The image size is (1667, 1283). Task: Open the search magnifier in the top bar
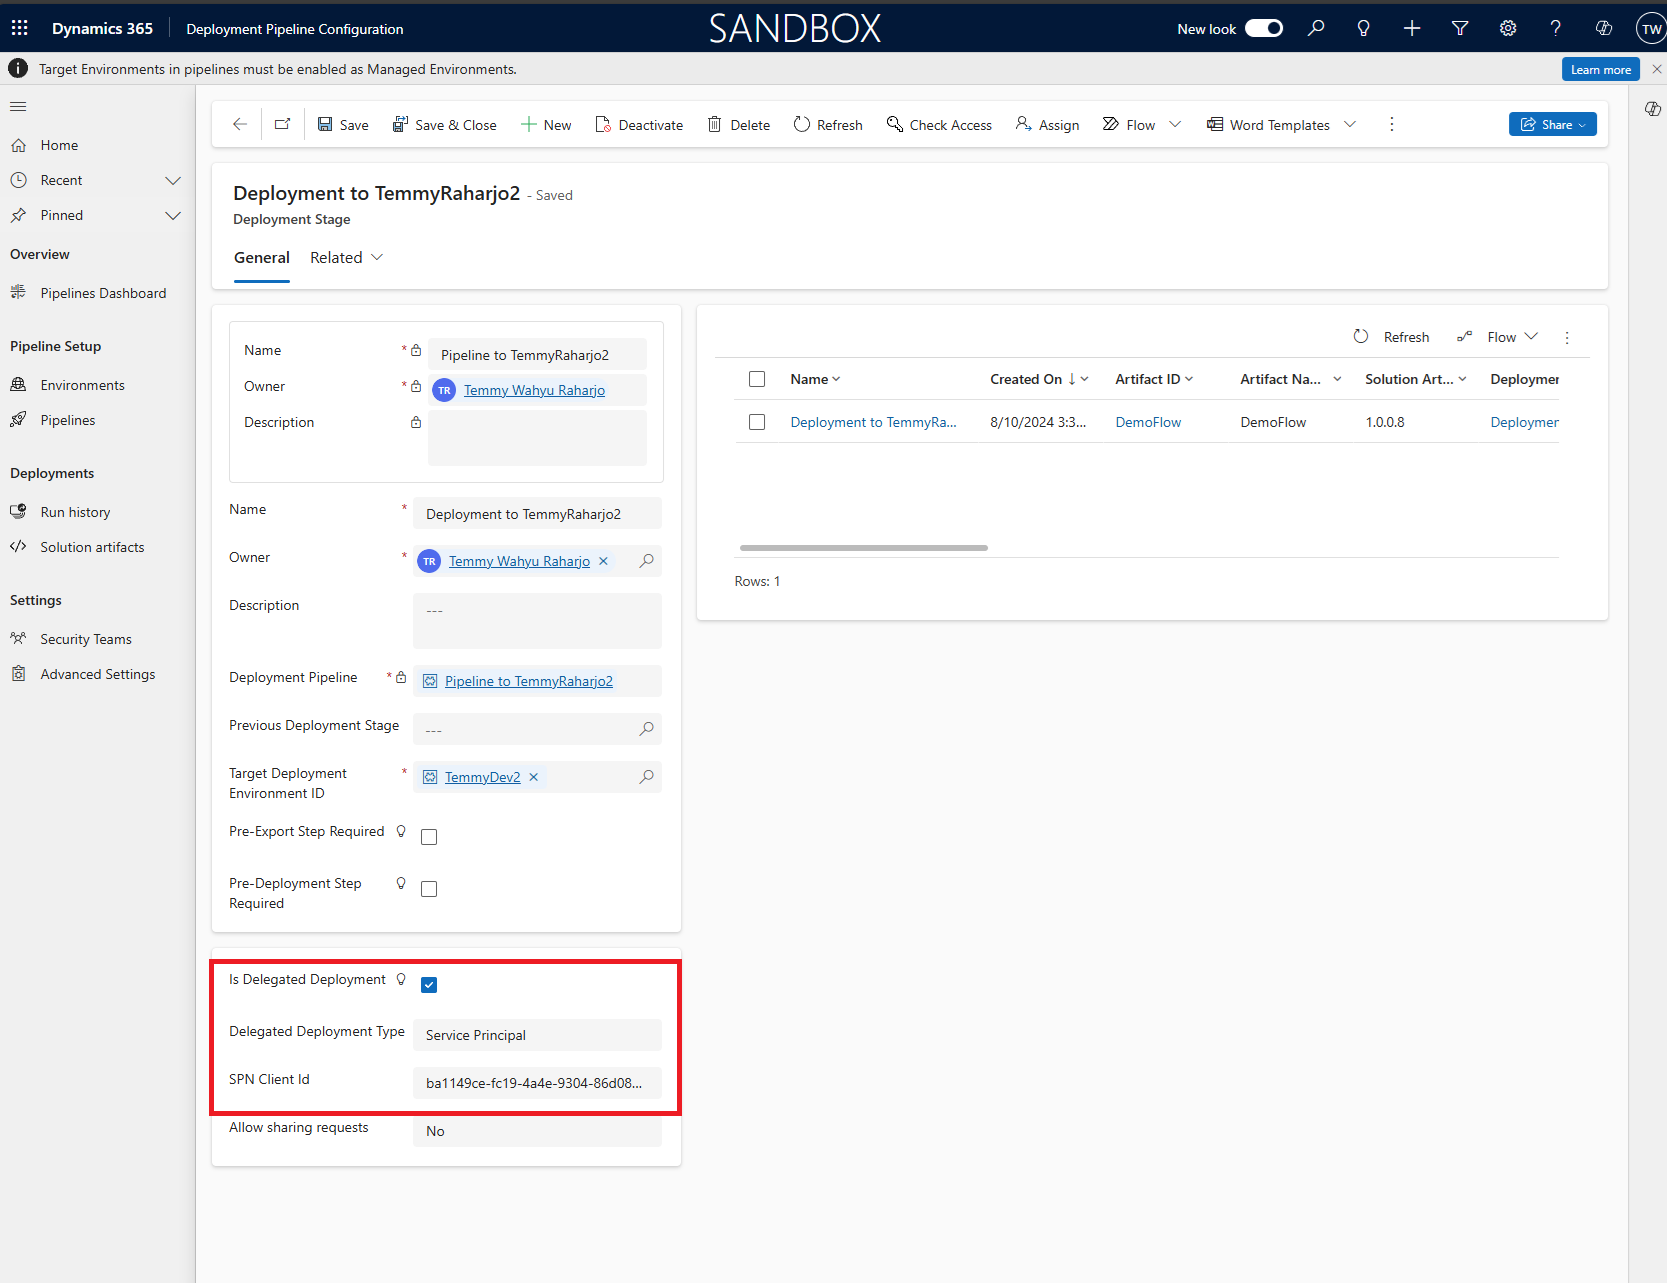tap(1316, 28)
